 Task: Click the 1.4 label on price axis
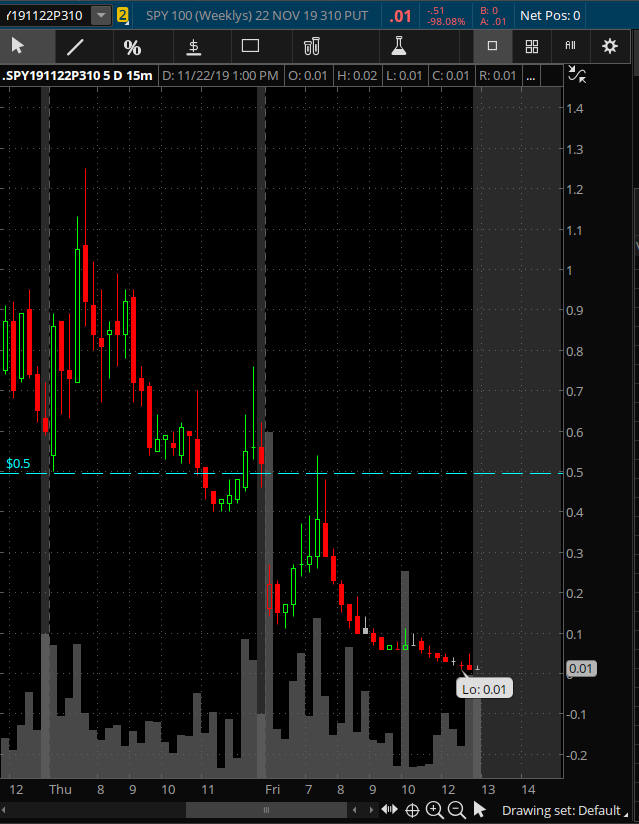click(x=575, y=109)
